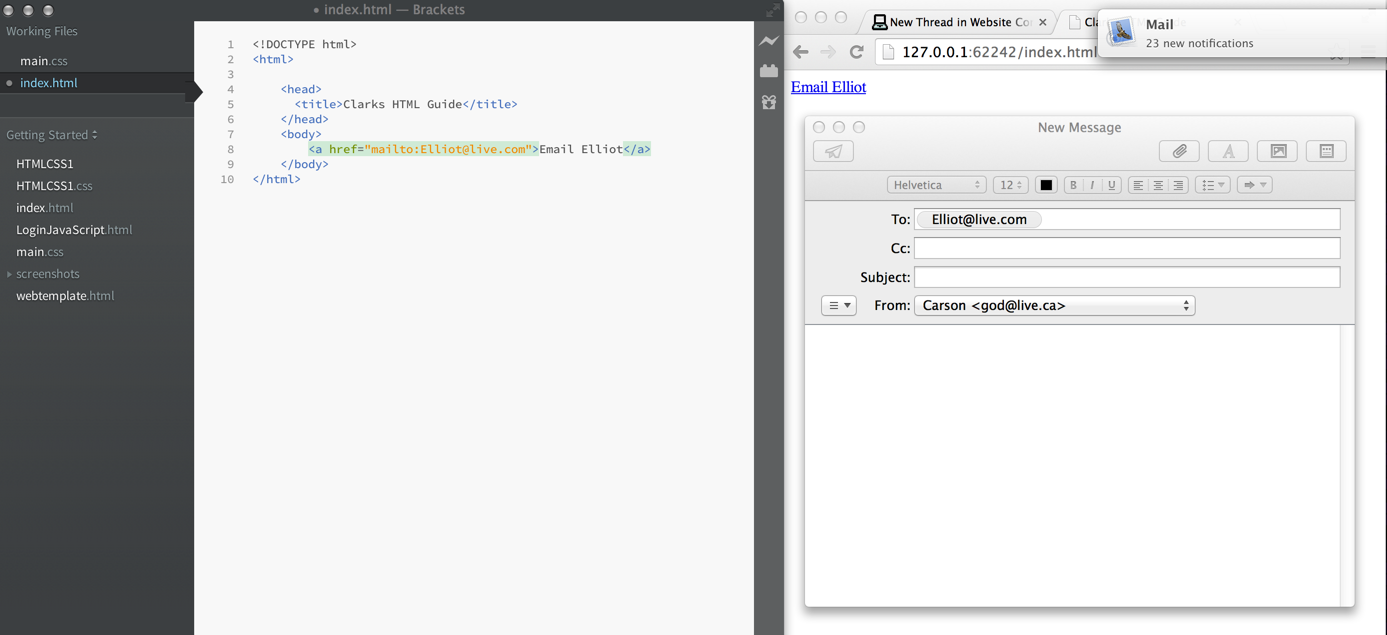Toggle italic formatting in the message toolbar
This screenshot has width=1387, height=635.
tap(1092, 185)
